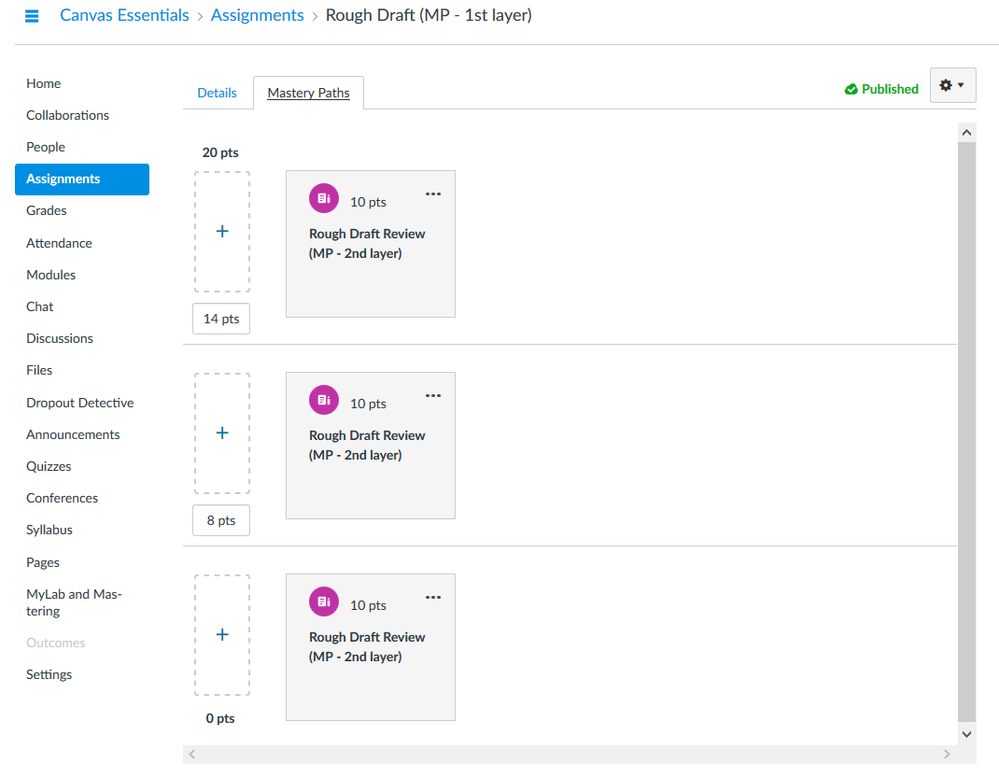Open Assignments breadcrumb link
The image size is (999, 781).
(x=257, y=15)
